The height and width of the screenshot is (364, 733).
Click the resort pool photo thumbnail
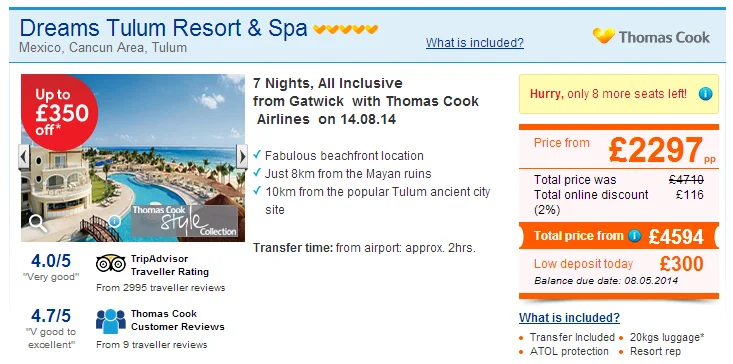133,158
